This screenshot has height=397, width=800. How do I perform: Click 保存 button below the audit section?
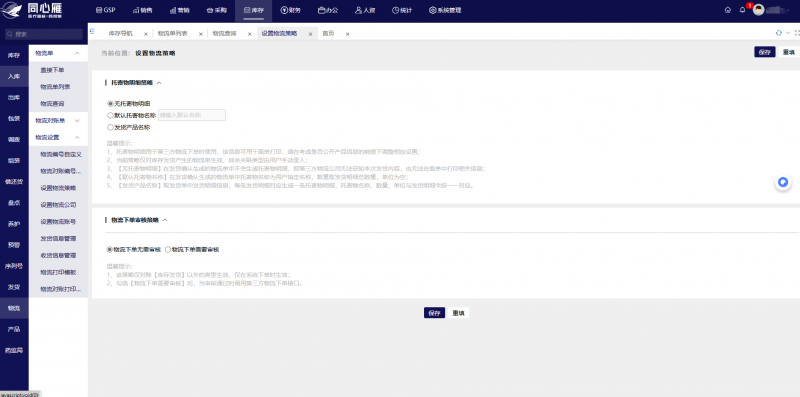[434, 313]
